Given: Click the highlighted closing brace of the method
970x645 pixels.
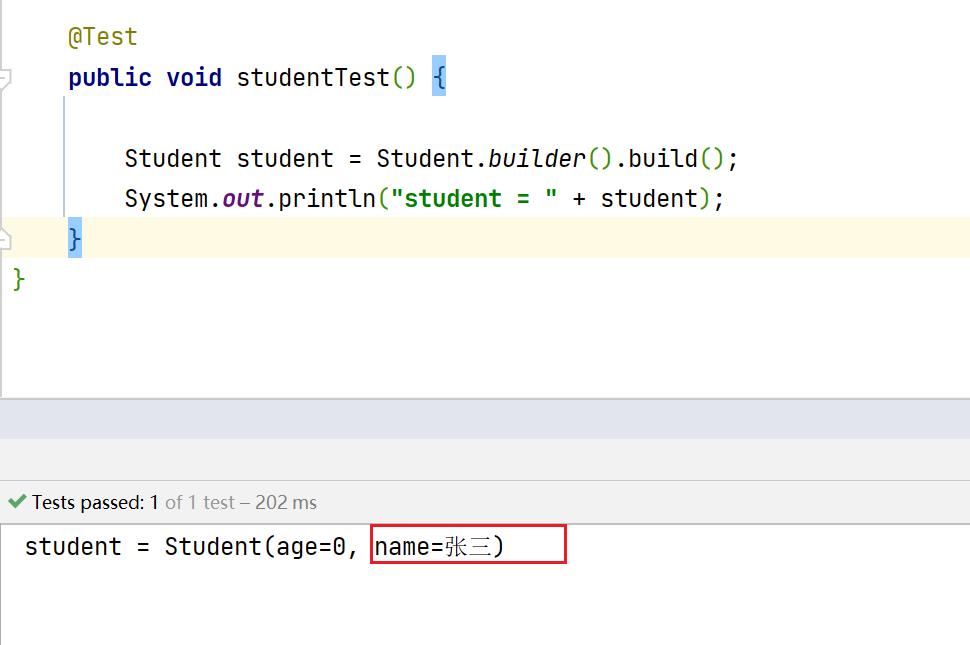Looking at the screenshot, I should tap(75, 239).
